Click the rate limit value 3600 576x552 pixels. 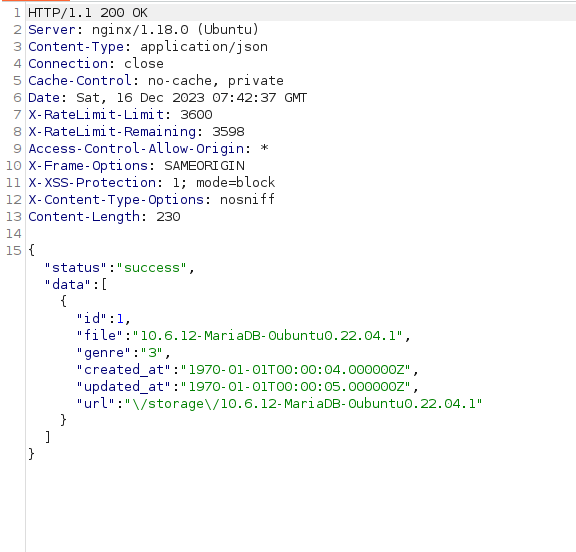(x=196, y=115)
